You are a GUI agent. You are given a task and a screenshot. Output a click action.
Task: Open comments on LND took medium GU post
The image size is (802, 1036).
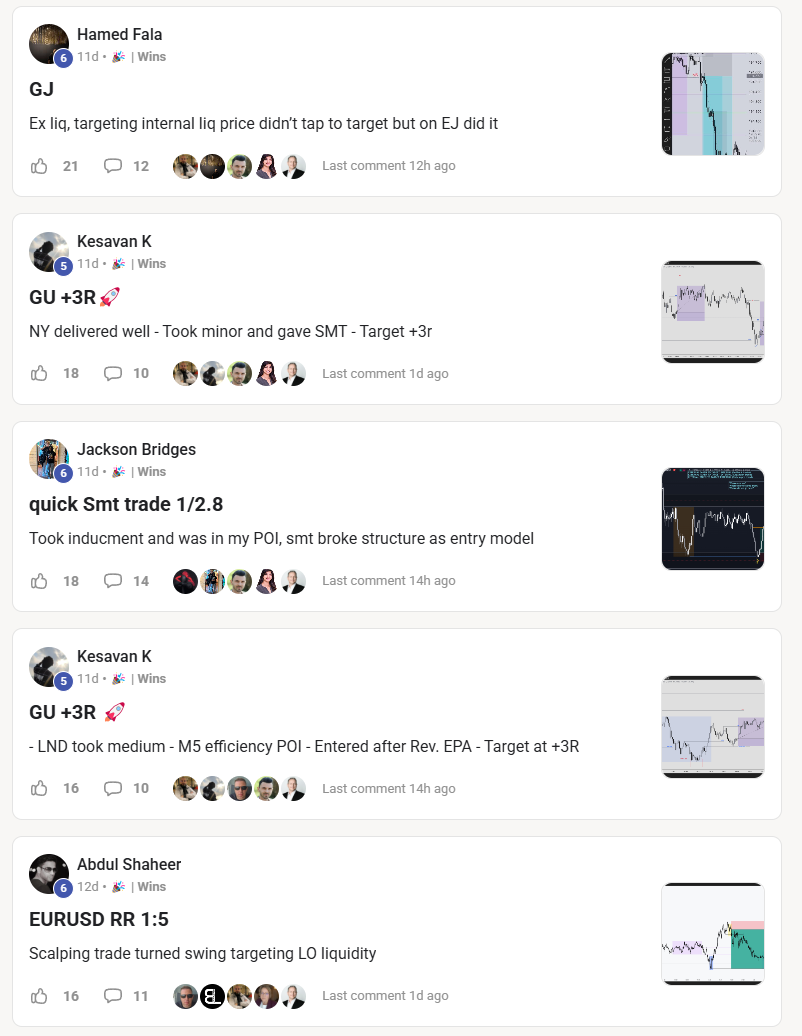(113, 788)
